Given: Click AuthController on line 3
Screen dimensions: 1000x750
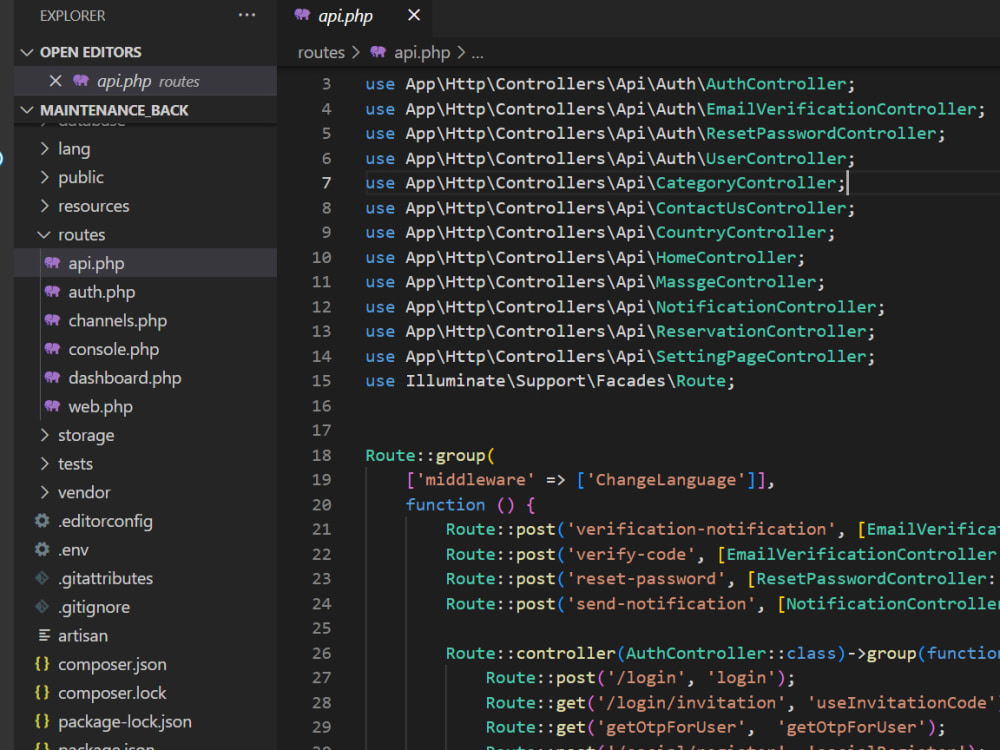Looking at the screenshot, I should click(x=776, y=84).
